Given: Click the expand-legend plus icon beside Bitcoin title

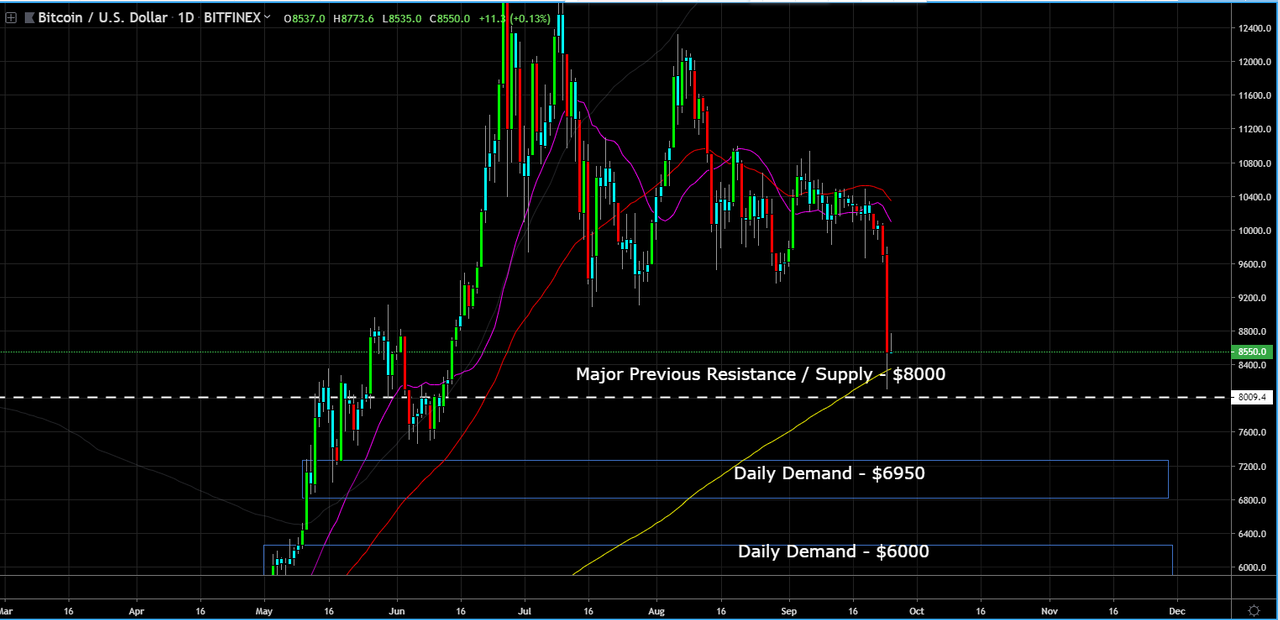Looking at the screenshot, I should (x=11, y=17).
